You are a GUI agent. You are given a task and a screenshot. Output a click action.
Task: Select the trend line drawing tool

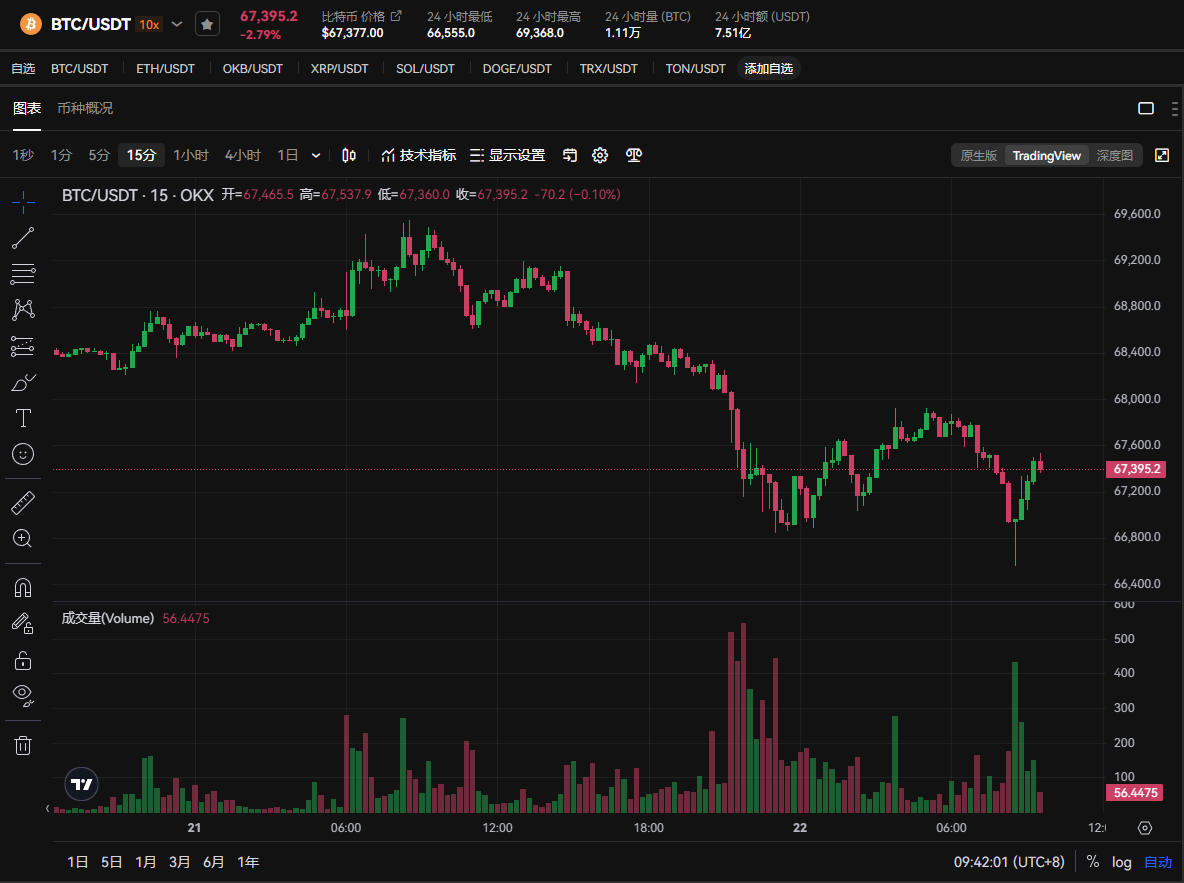[x=23, y=238]
